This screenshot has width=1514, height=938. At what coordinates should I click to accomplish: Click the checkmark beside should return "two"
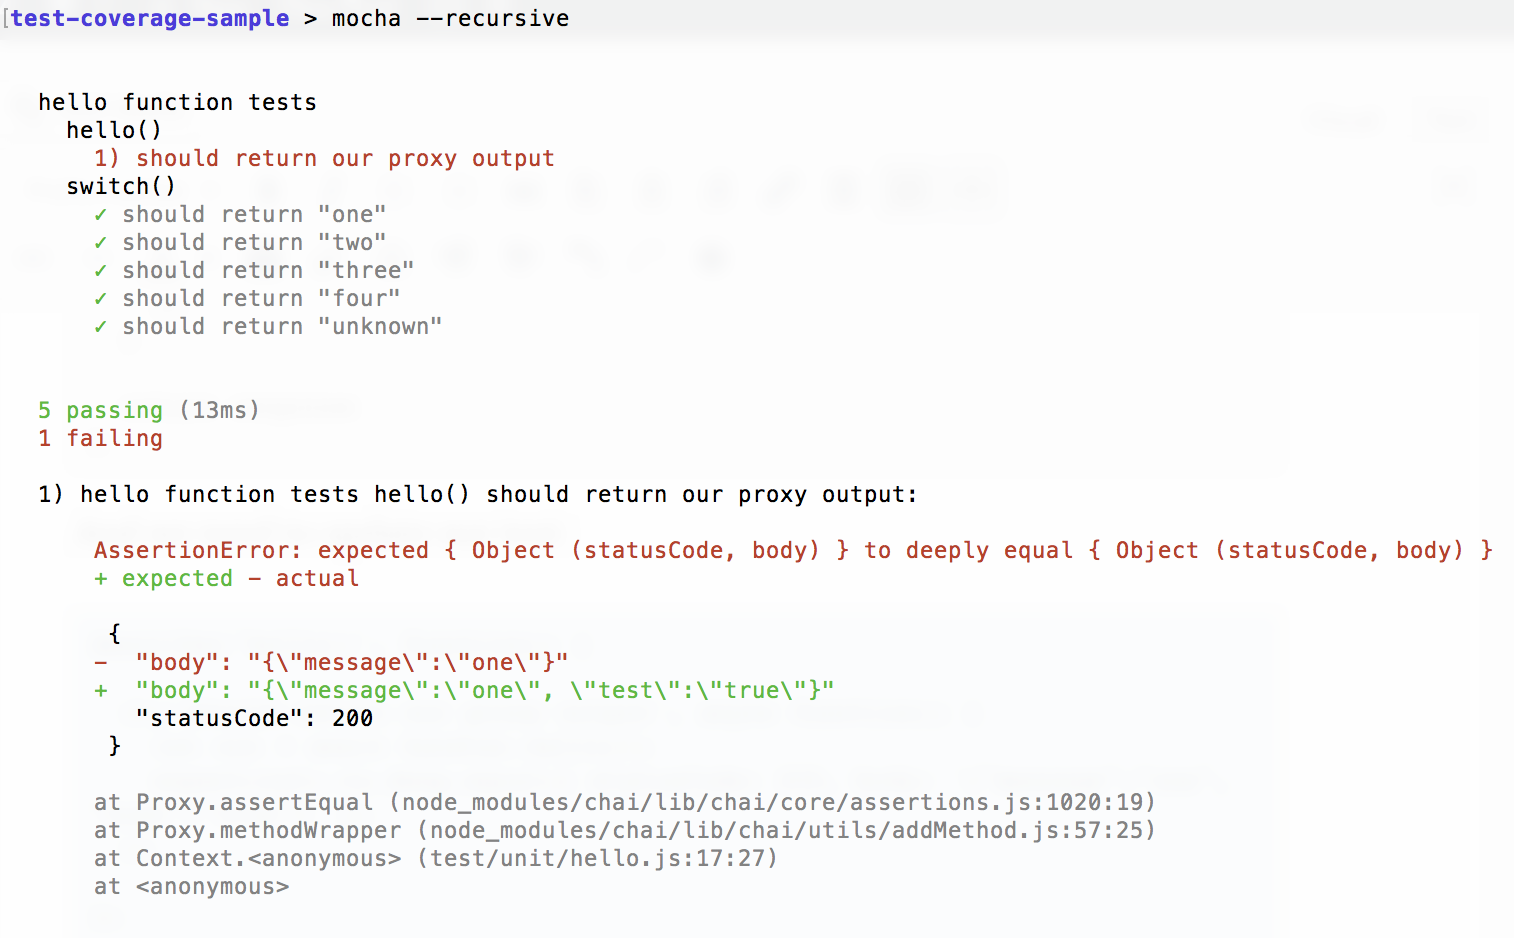tap(100, 242)
